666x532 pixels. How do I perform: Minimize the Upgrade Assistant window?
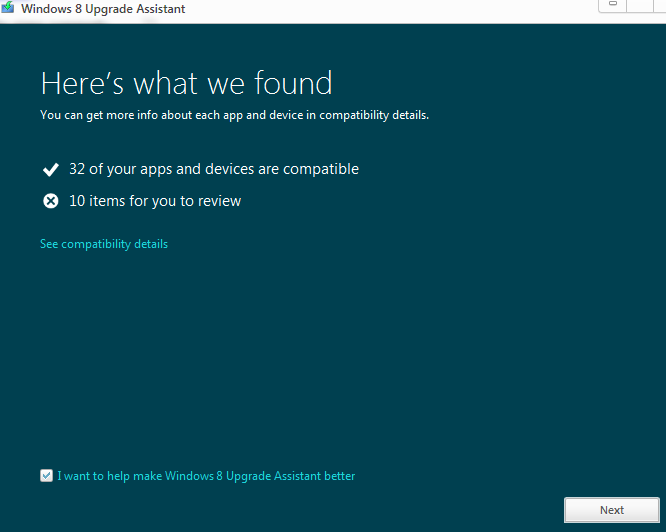(612, 4)
